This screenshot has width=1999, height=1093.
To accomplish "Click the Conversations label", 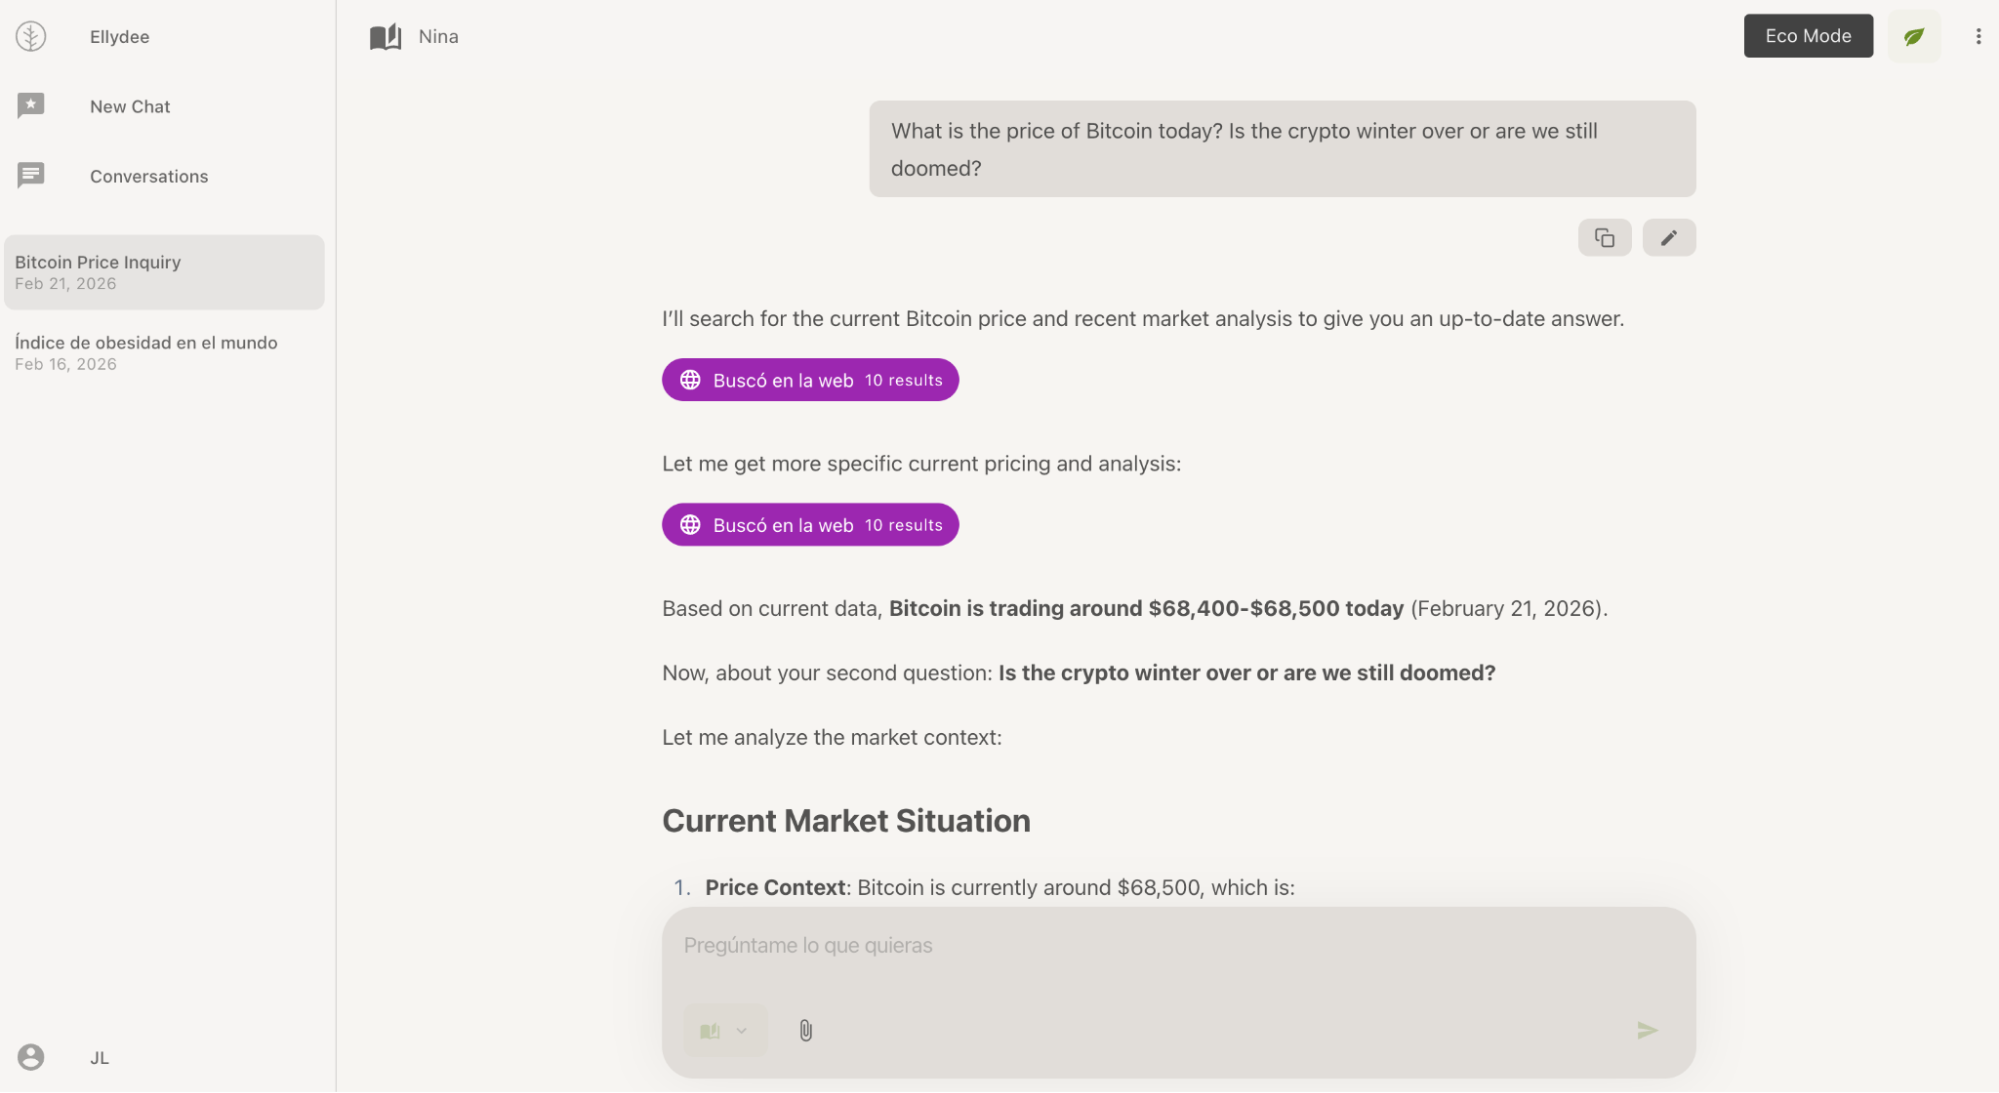I will click(149, 177).
